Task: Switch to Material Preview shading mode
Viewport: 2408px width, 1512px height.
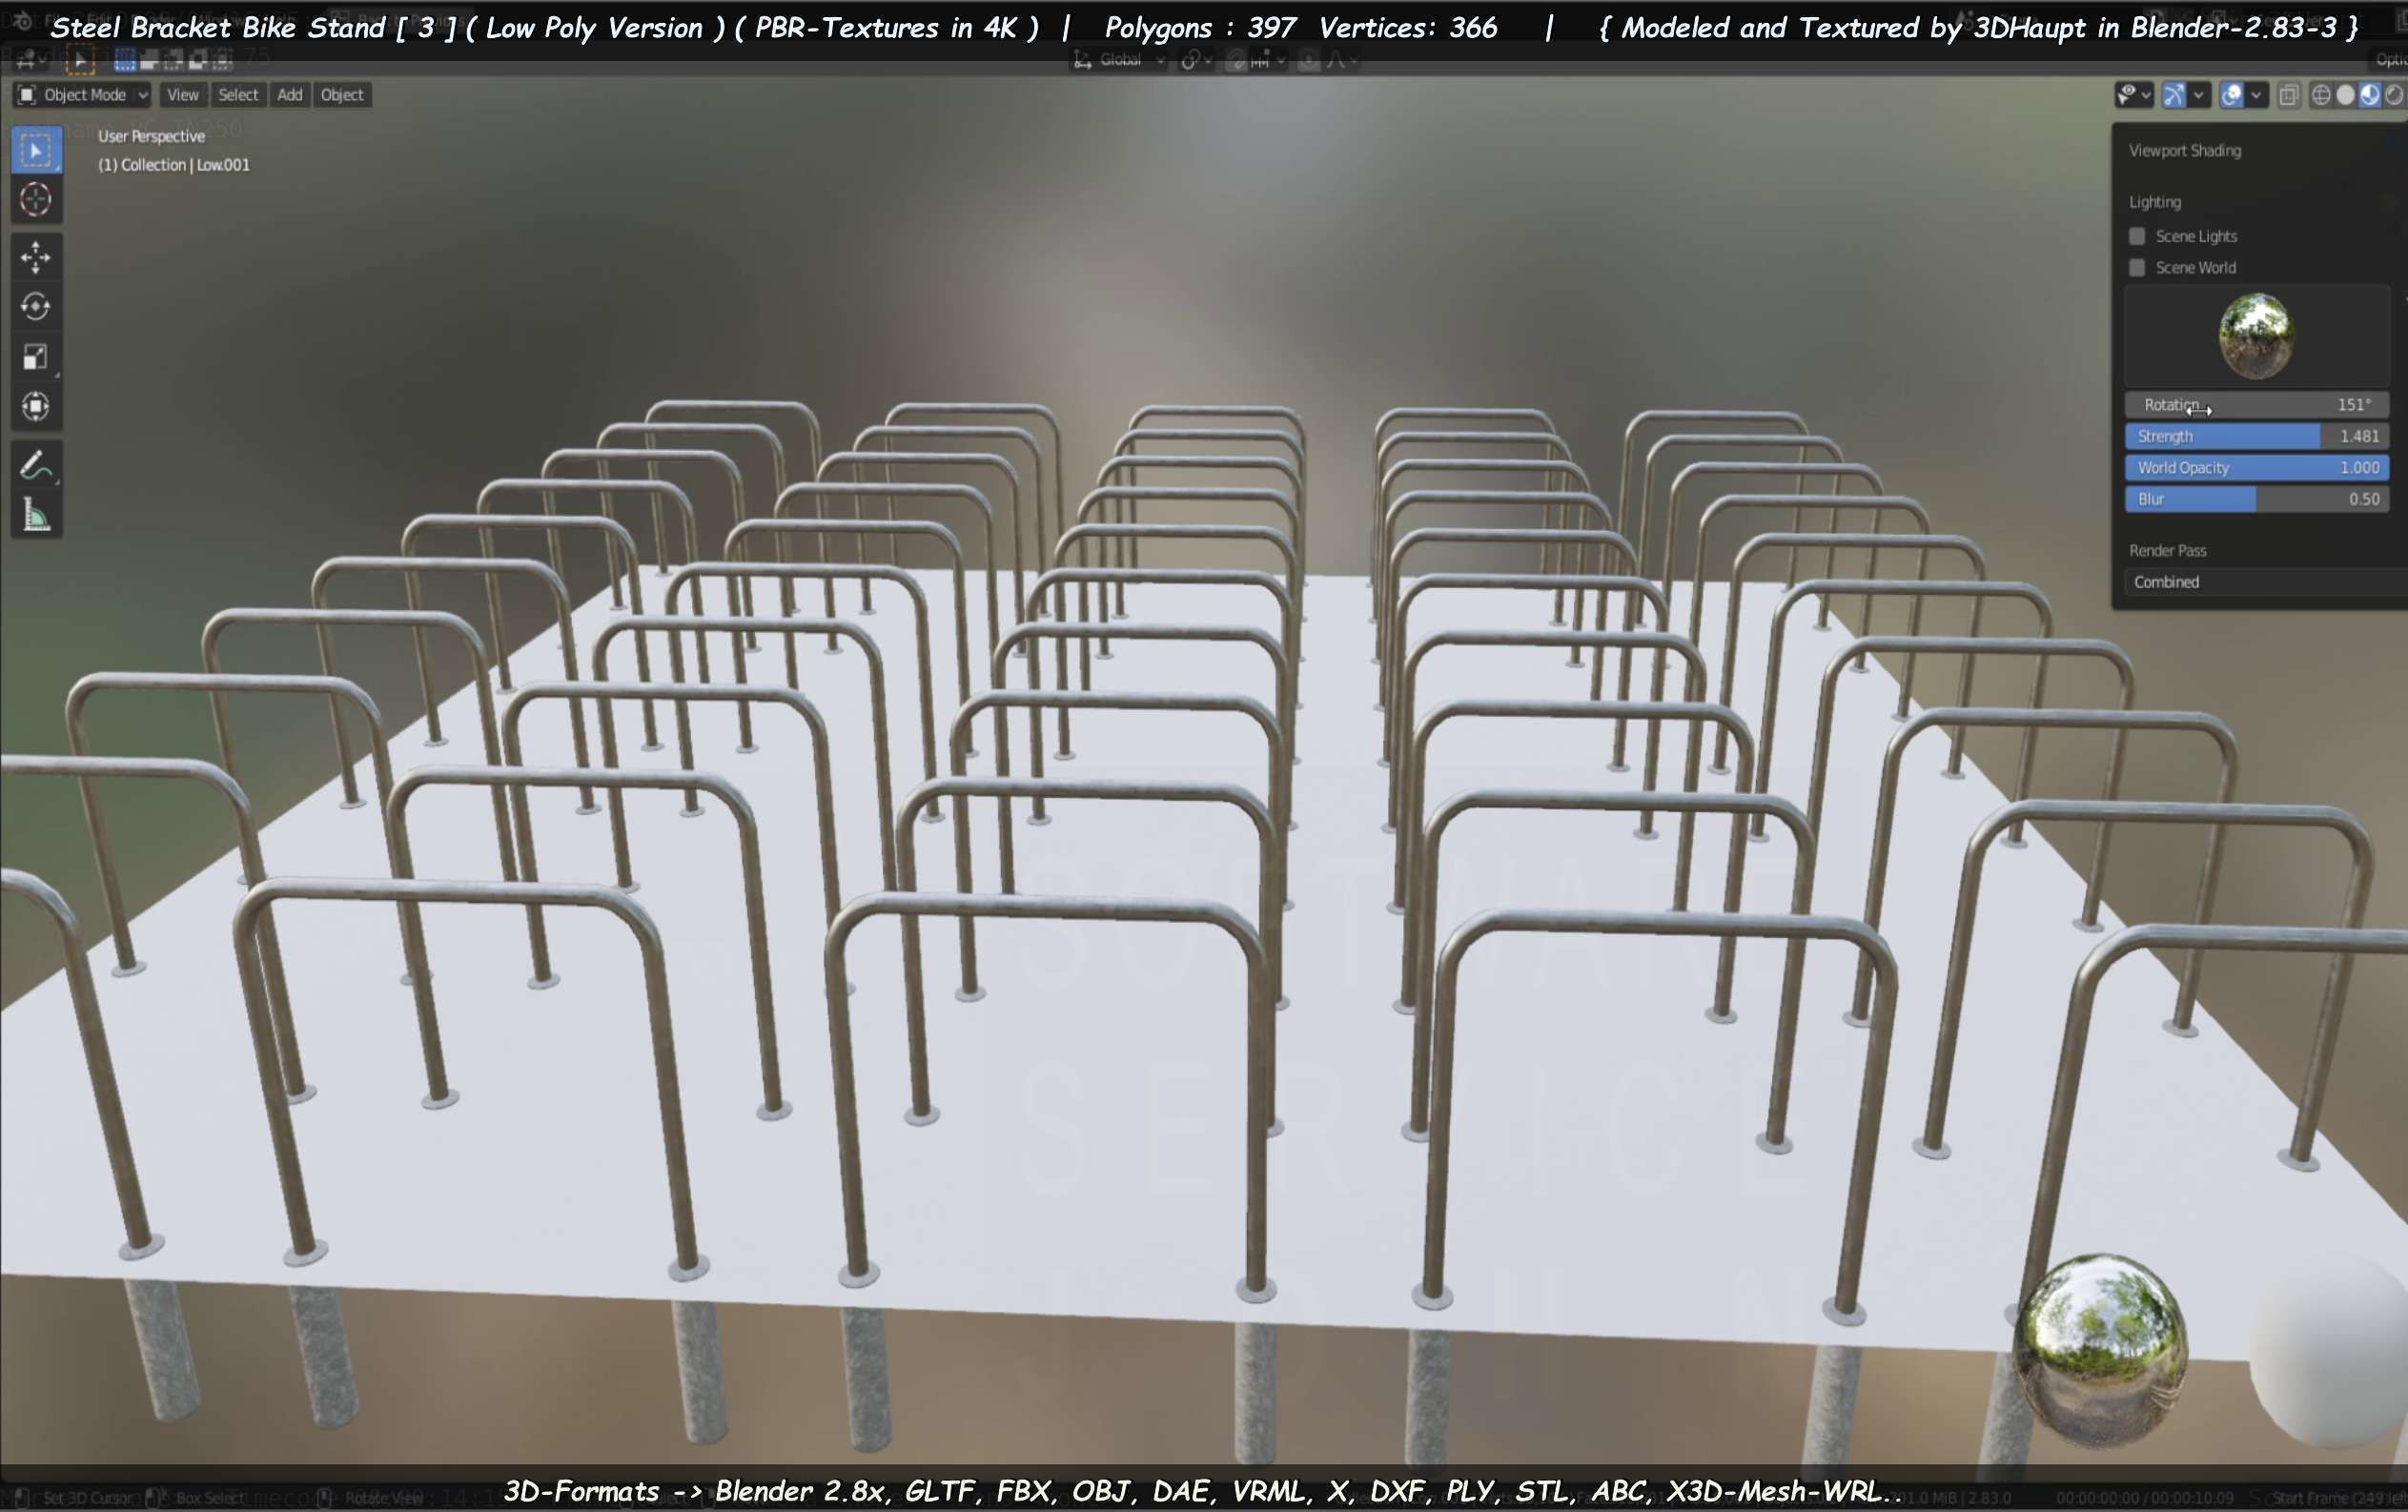Action: tap(2369, 95)
